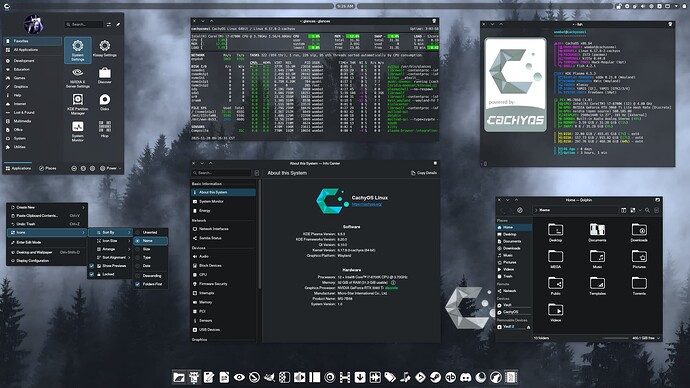The height and width of the screenshot is (388, 690).
Task: Expand the Create New submenu
Action: (47, 207)
